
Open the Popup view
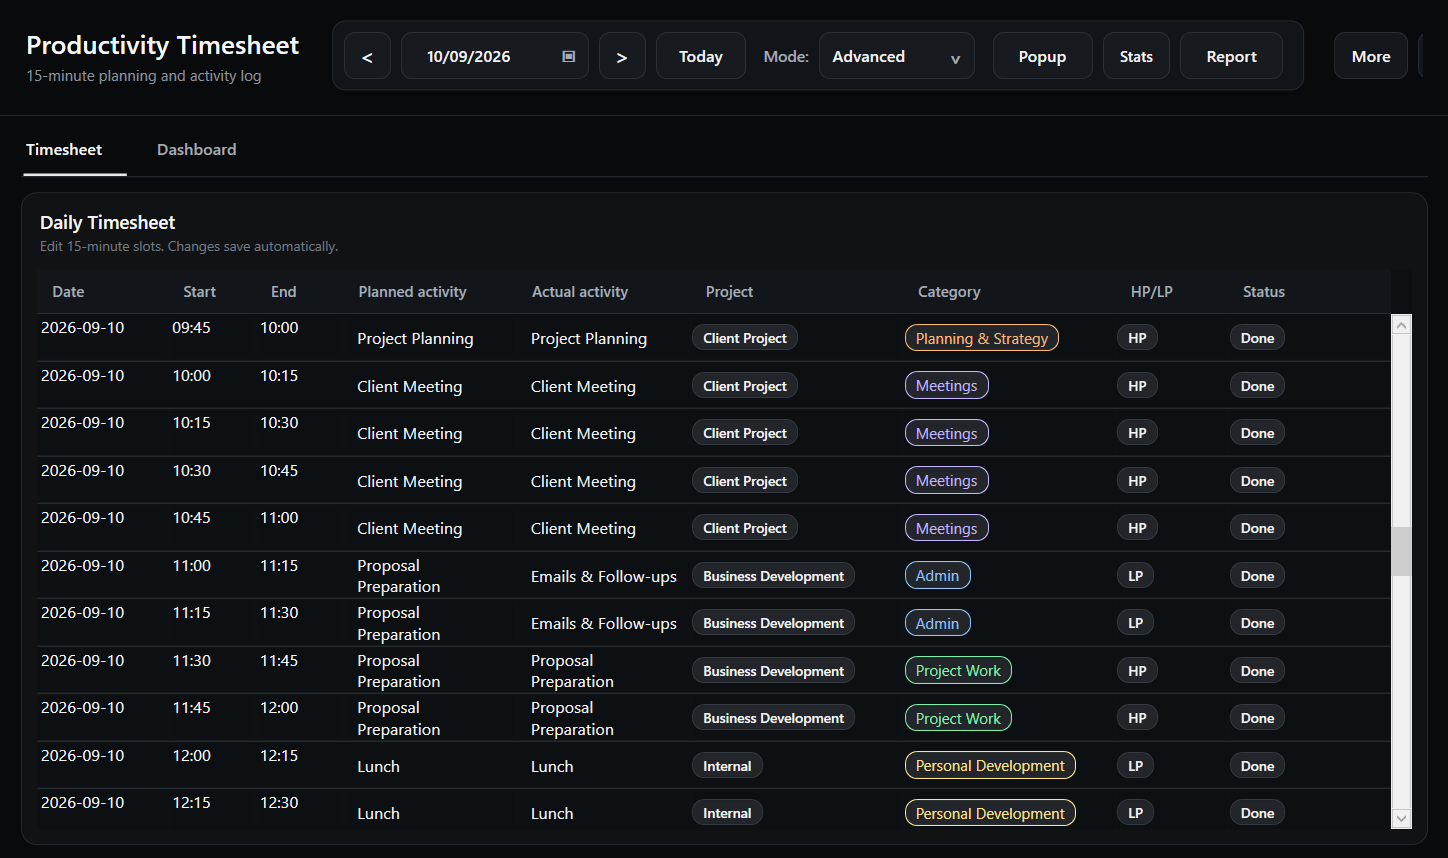pos(1042,56)
